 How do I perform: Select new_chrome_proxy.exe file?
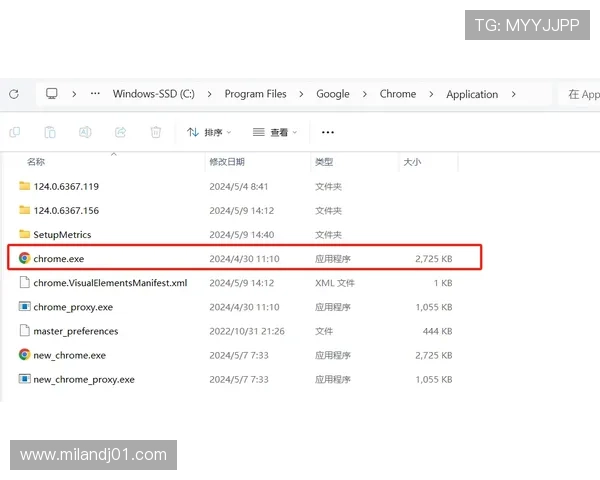(x=84, y=380)
